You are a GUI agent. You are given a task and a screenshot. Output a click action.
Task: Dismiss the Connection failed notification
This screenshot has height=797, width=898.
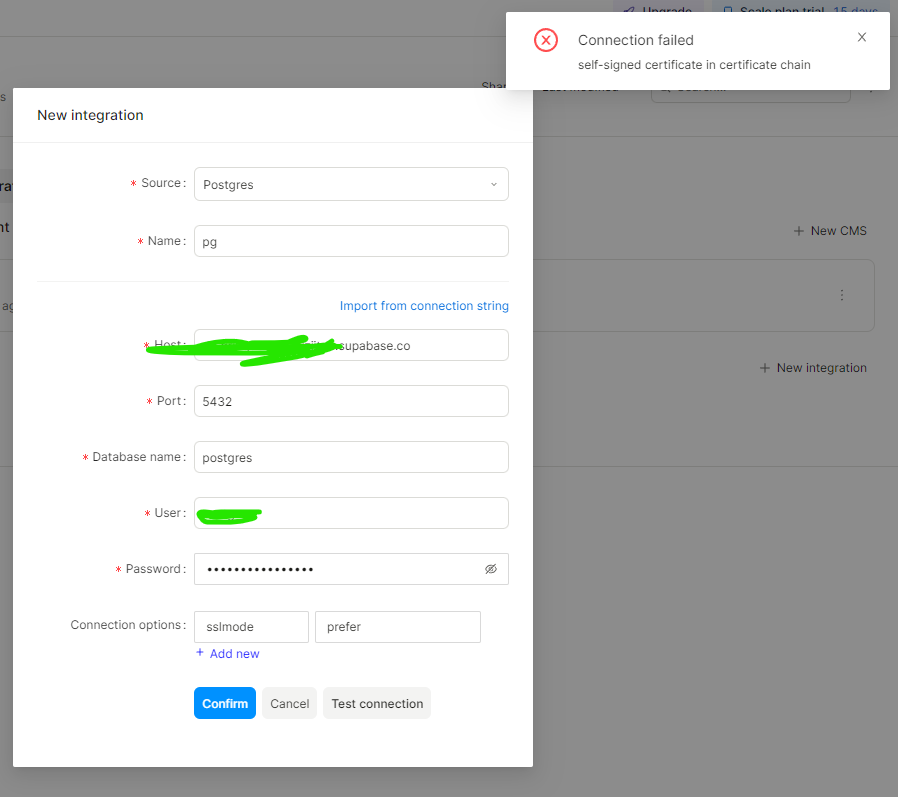tap(862, 38)
